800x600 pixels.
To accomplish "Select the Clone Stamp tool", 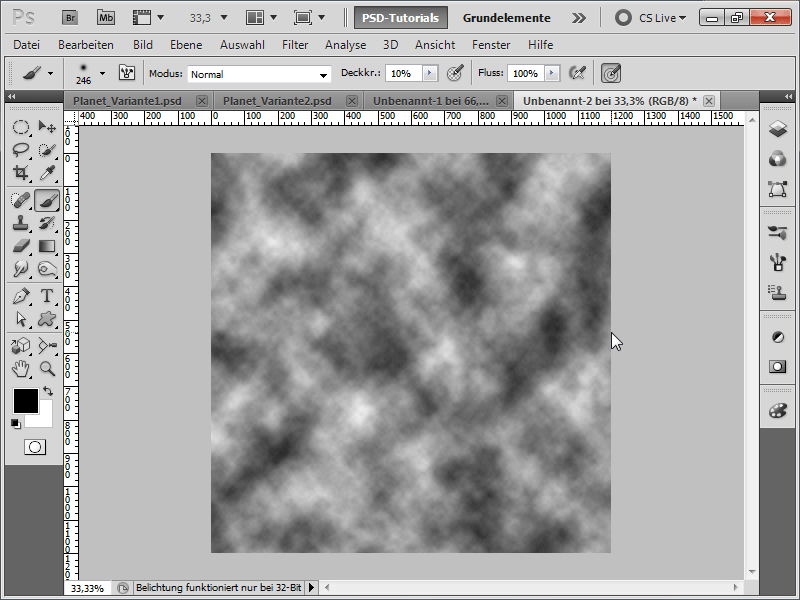I will point(20,223).
